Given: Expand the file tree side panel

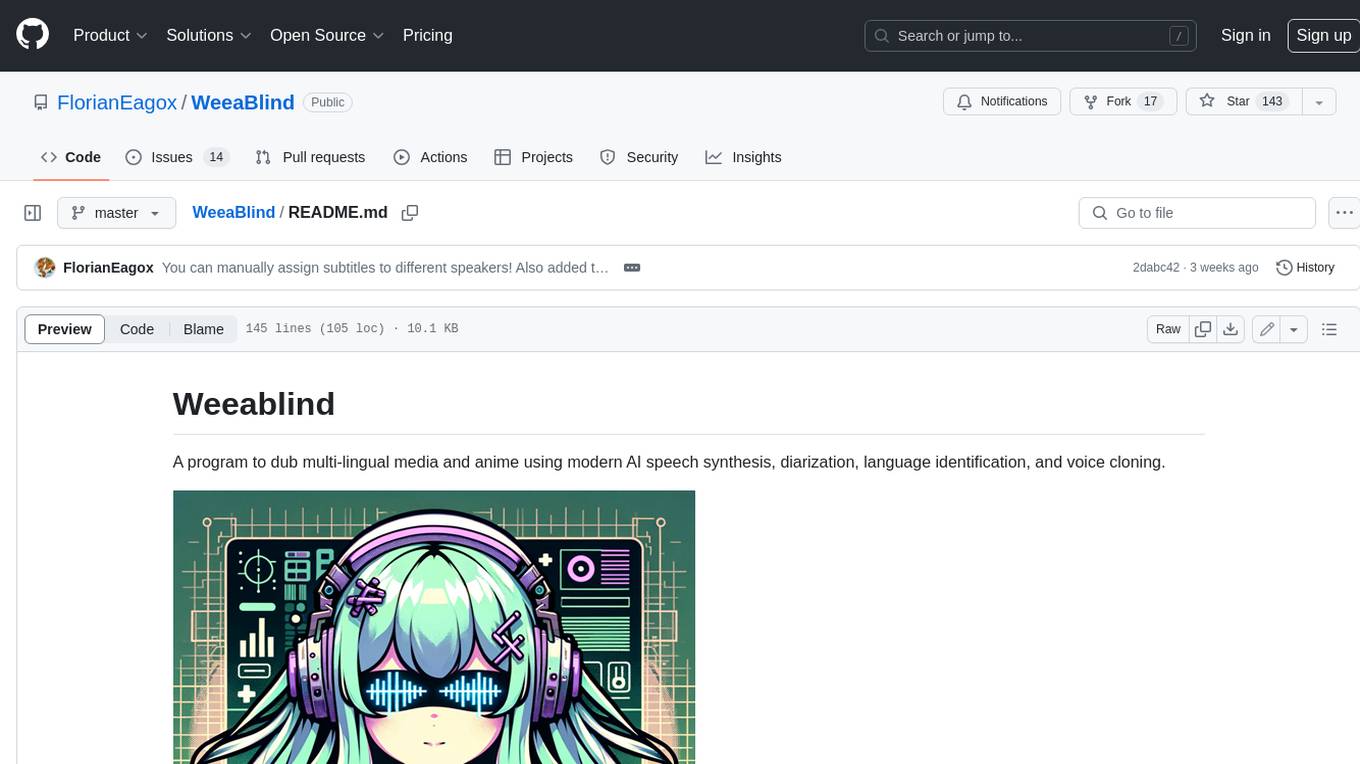Looking at the screenshot, I should tap(33, 213).
